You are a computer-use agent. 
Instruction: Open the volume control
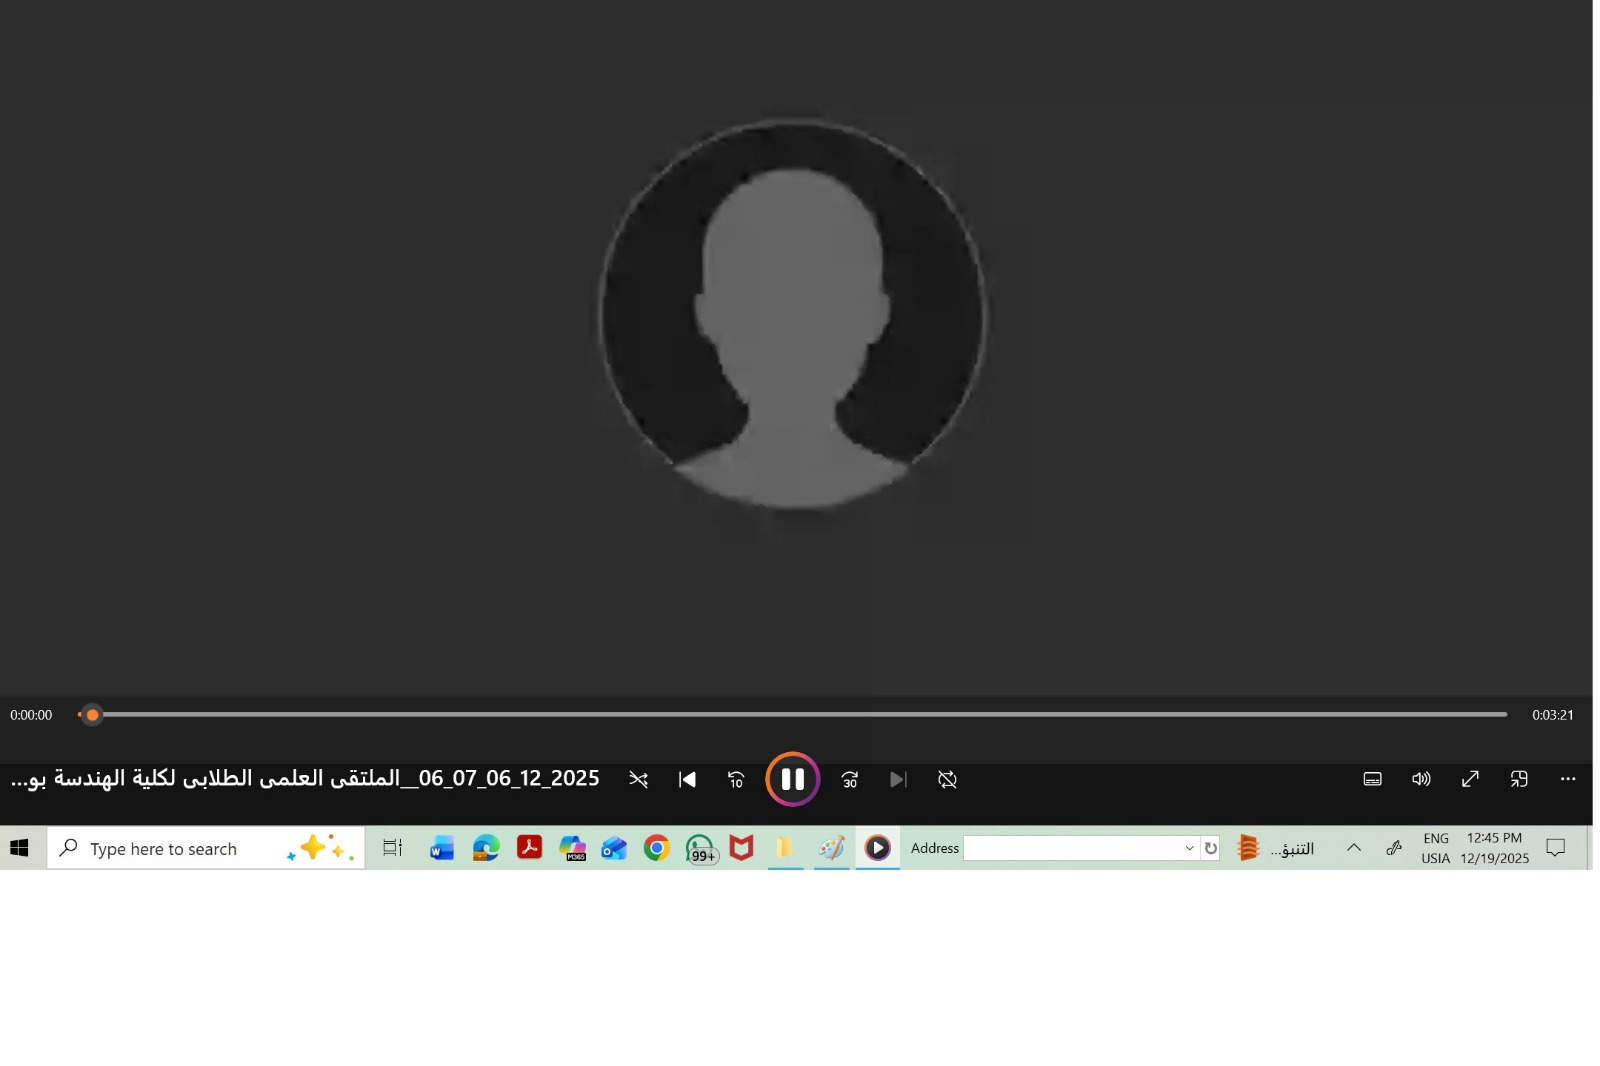tap(1421, 779)
